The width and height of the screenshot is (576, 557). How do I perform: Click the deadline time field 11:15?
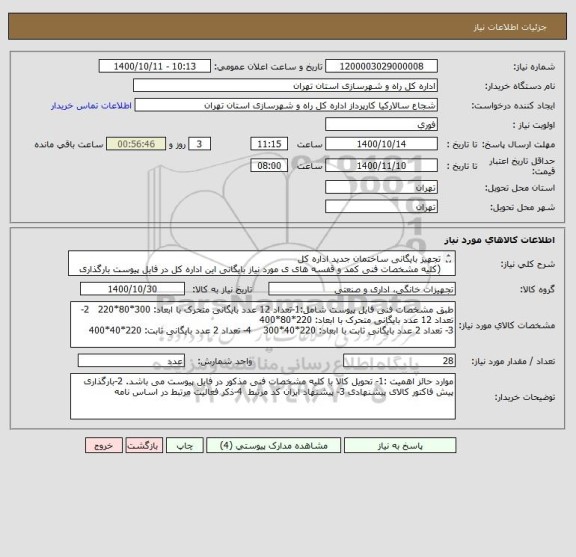point(269,144)
